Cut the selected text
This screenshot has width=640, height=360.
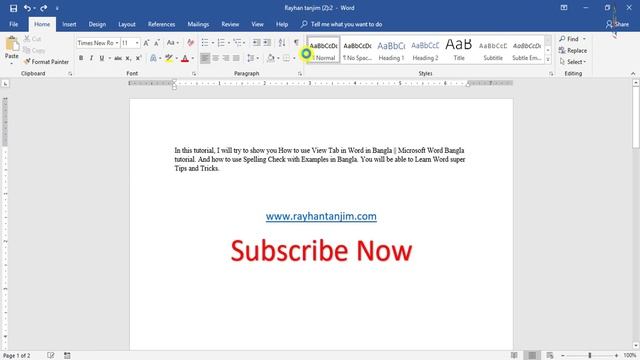33,39
